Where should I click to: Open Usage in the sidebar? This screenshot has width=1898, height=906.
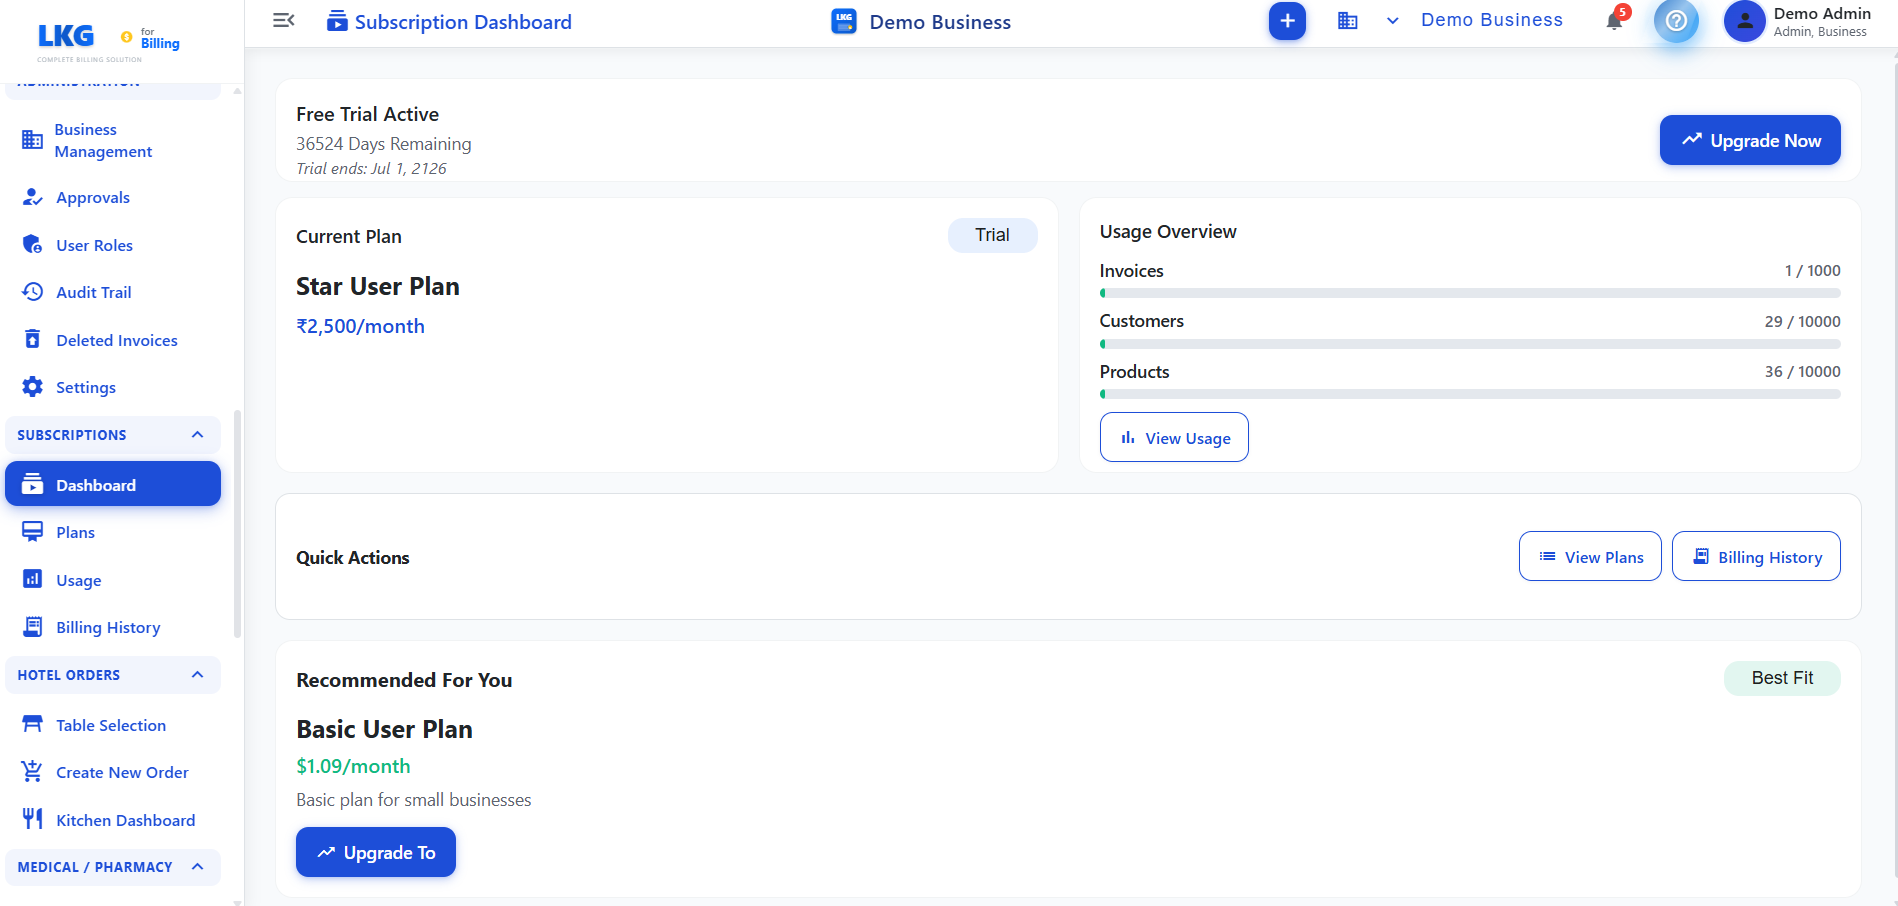(x=113, y=580)
